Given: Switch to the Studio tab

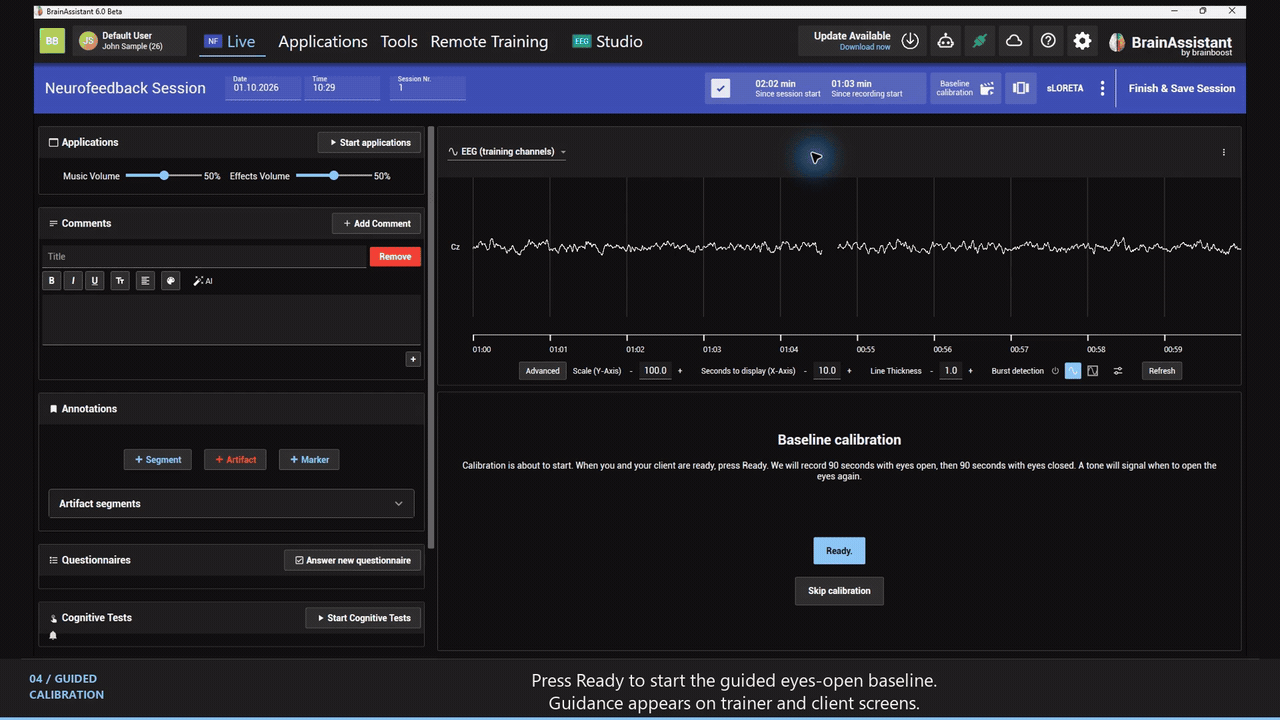Looking at the screenshot, I should tap(607, 41).
